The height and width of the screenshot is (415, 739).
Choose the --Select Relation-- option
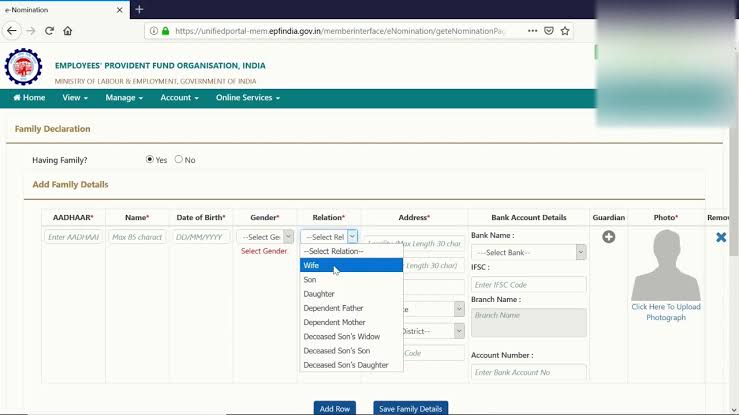click(352, 251)
